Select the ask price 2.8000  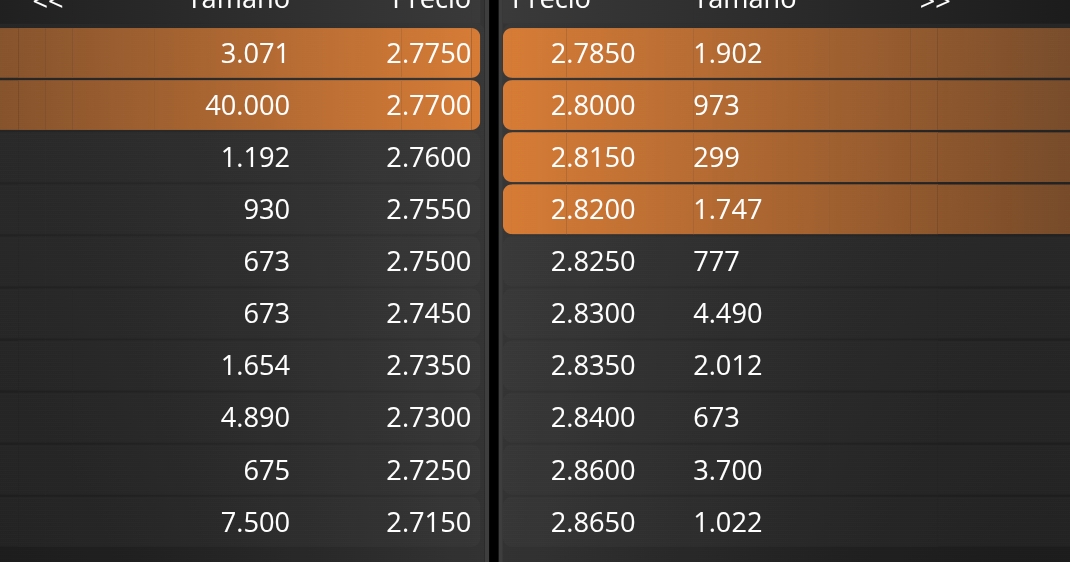click(x=593, y=105)
